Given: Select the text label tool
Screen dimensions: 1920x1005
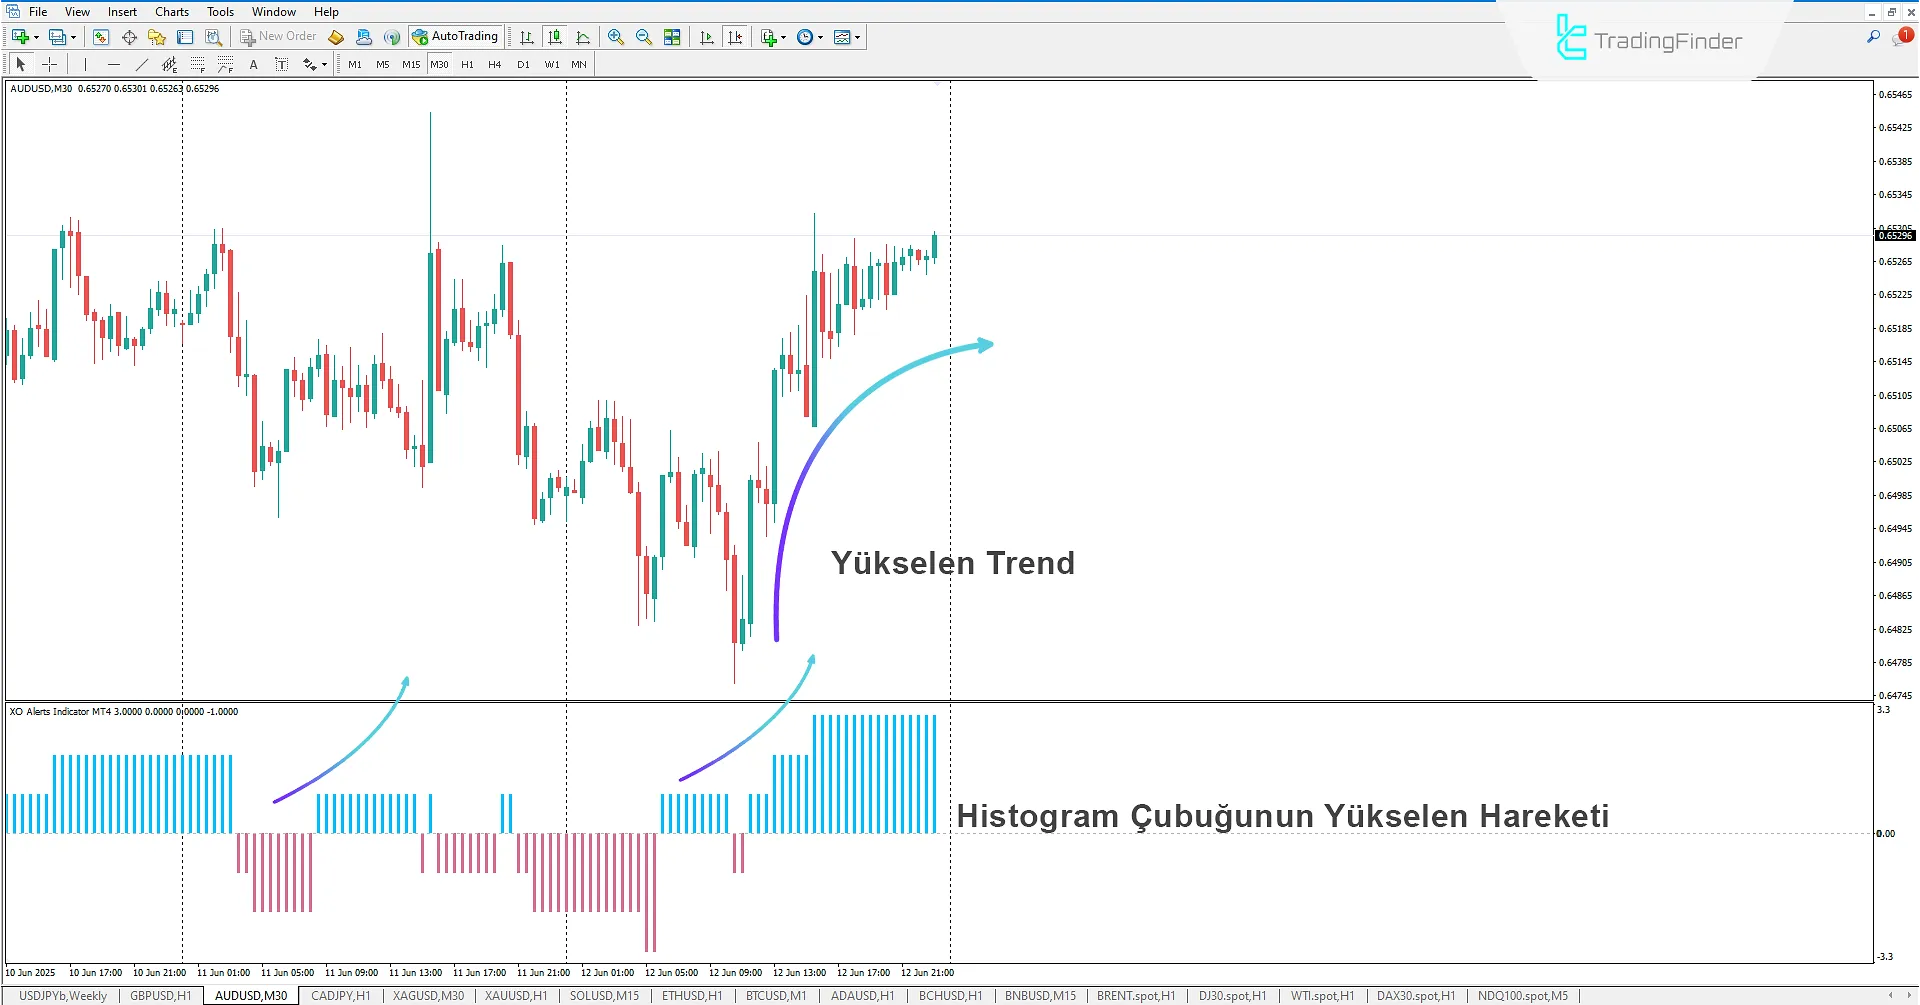Looking at the screenshot, I should click(x=281, y=64).
